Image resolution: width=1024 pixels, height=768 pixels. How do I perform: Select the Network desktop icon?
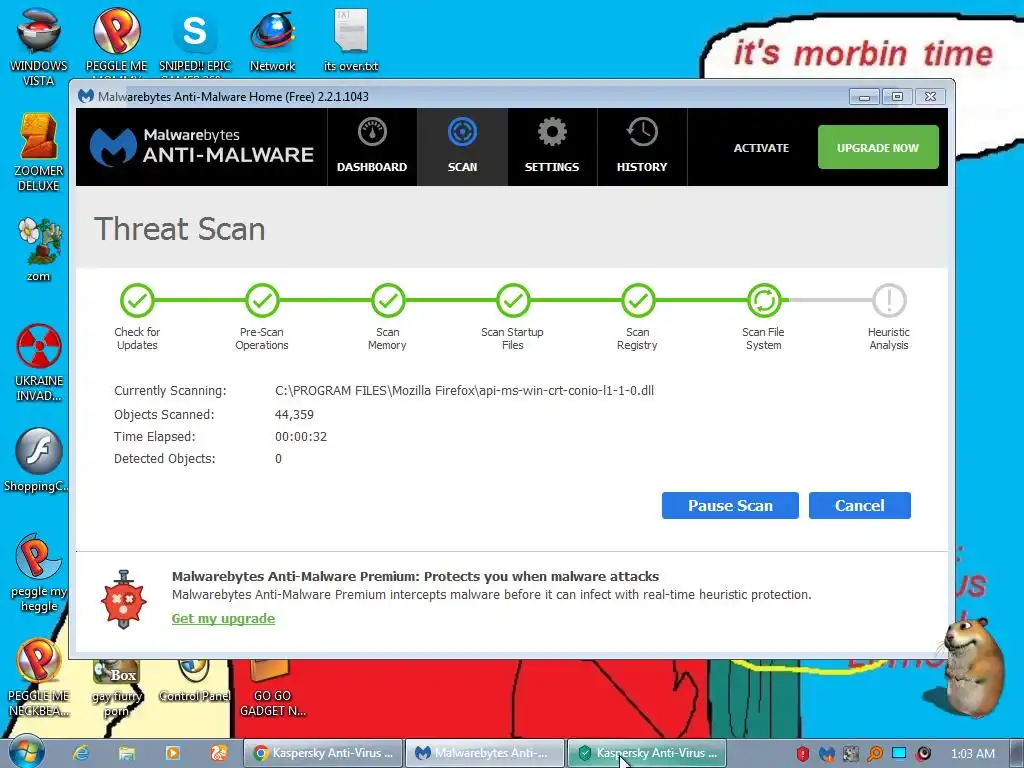(272, 40)
